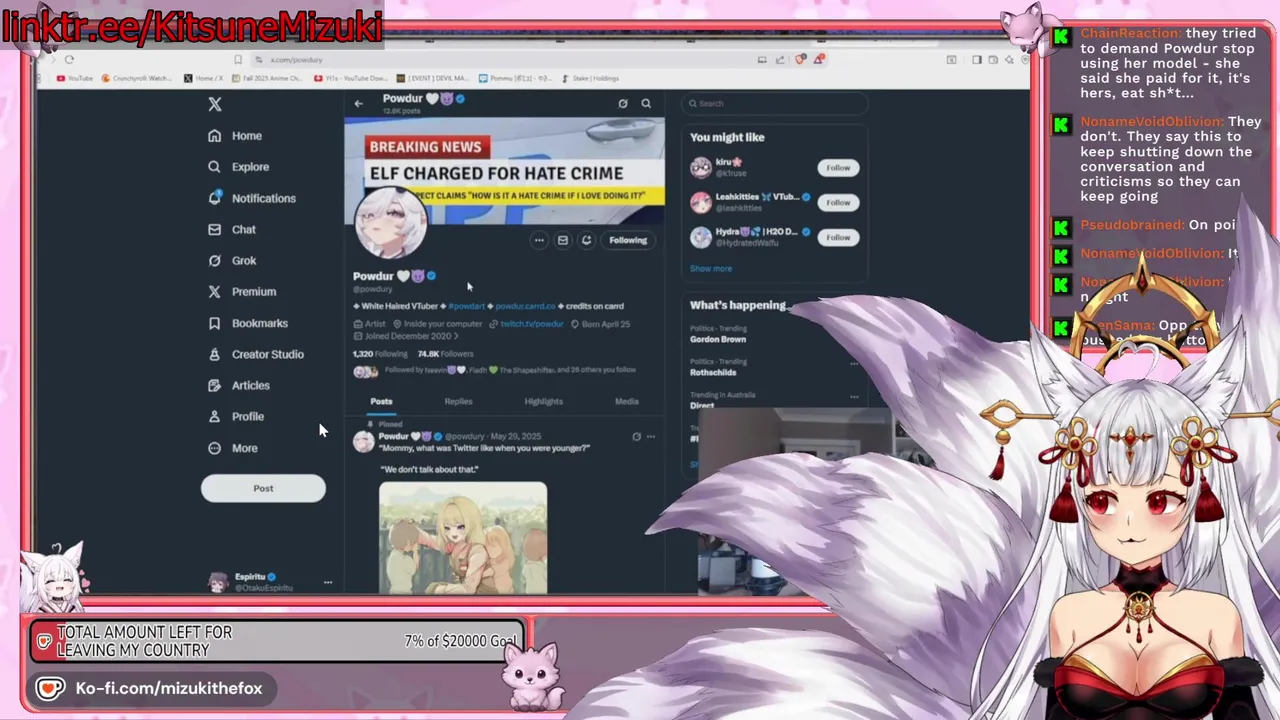Show more suggested accounts
This screenshot has width=1280, height=720.
tap(711, 268)
